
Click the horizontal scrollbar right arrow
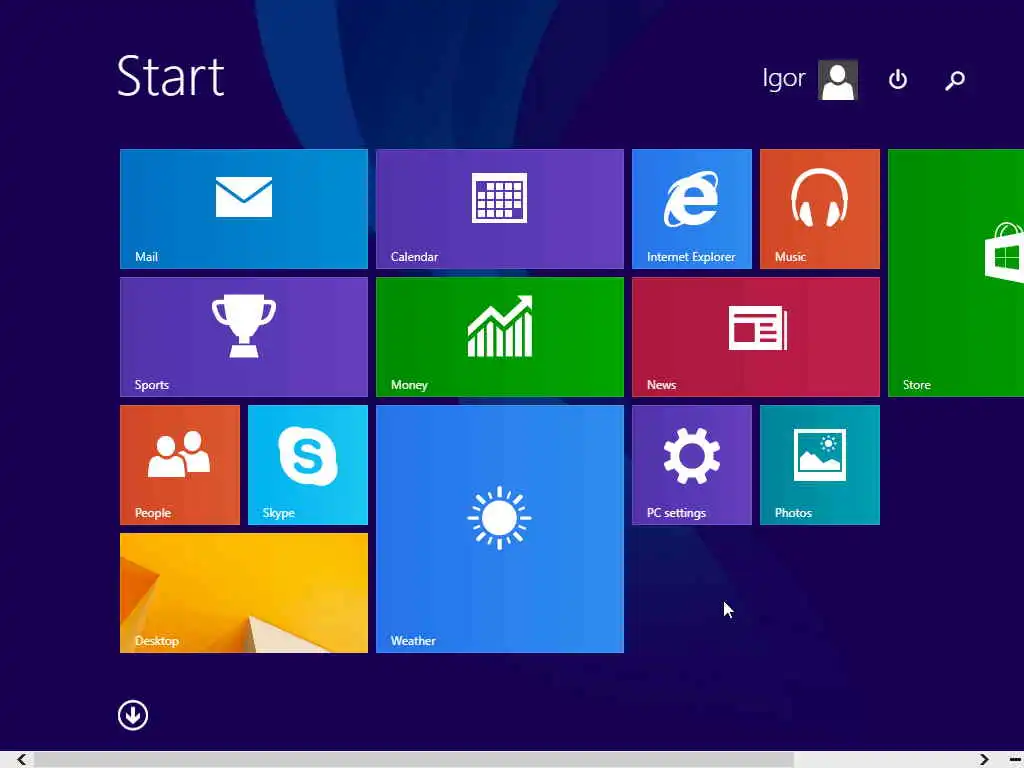tap(984, 760)
